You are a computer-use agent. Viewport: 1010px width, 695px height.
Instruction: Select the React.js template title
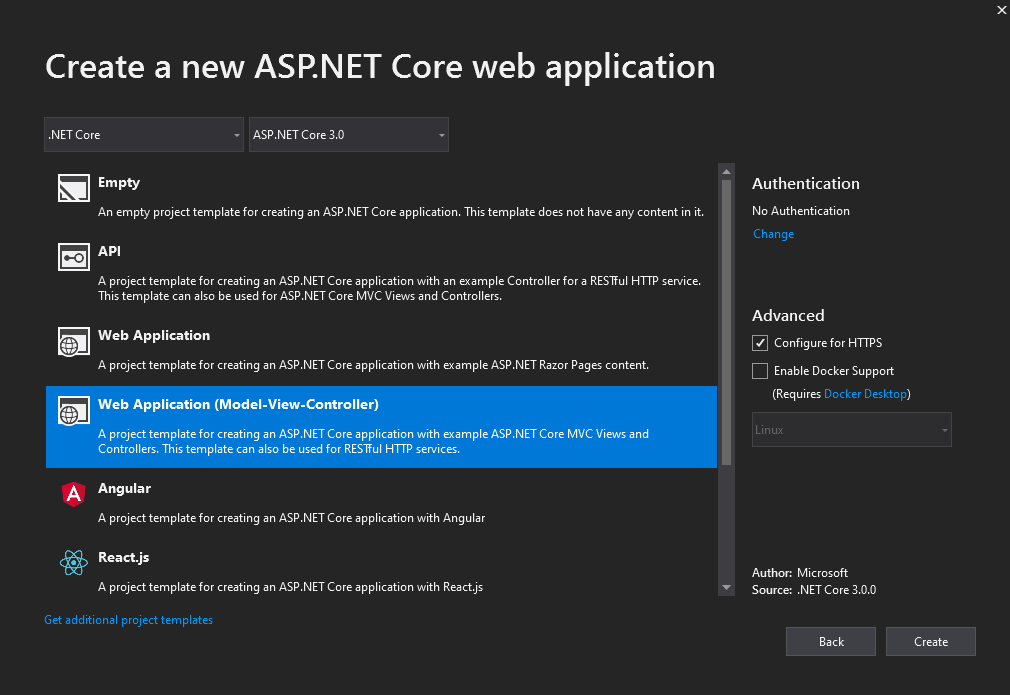pos(124,557)
